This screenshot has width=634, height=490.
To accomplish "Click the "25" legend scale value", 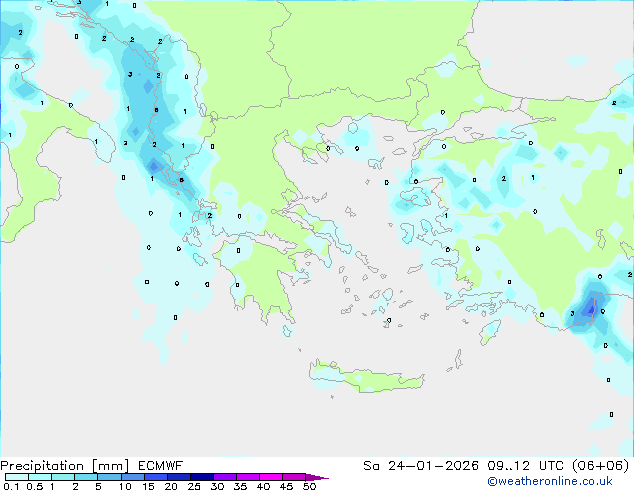I will [x=194, y=486].
